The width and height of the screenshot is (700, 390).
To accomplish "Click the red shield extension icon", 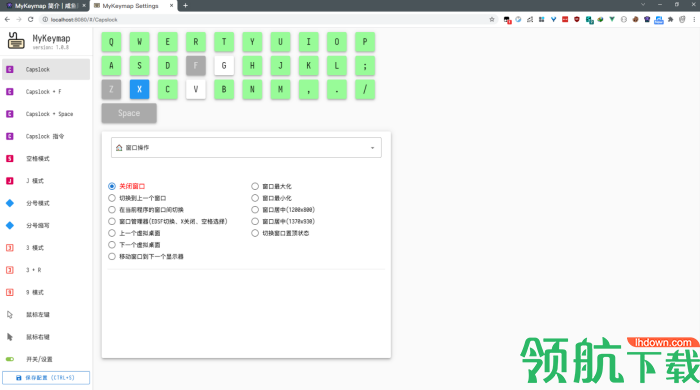I will tap(577, 19).
